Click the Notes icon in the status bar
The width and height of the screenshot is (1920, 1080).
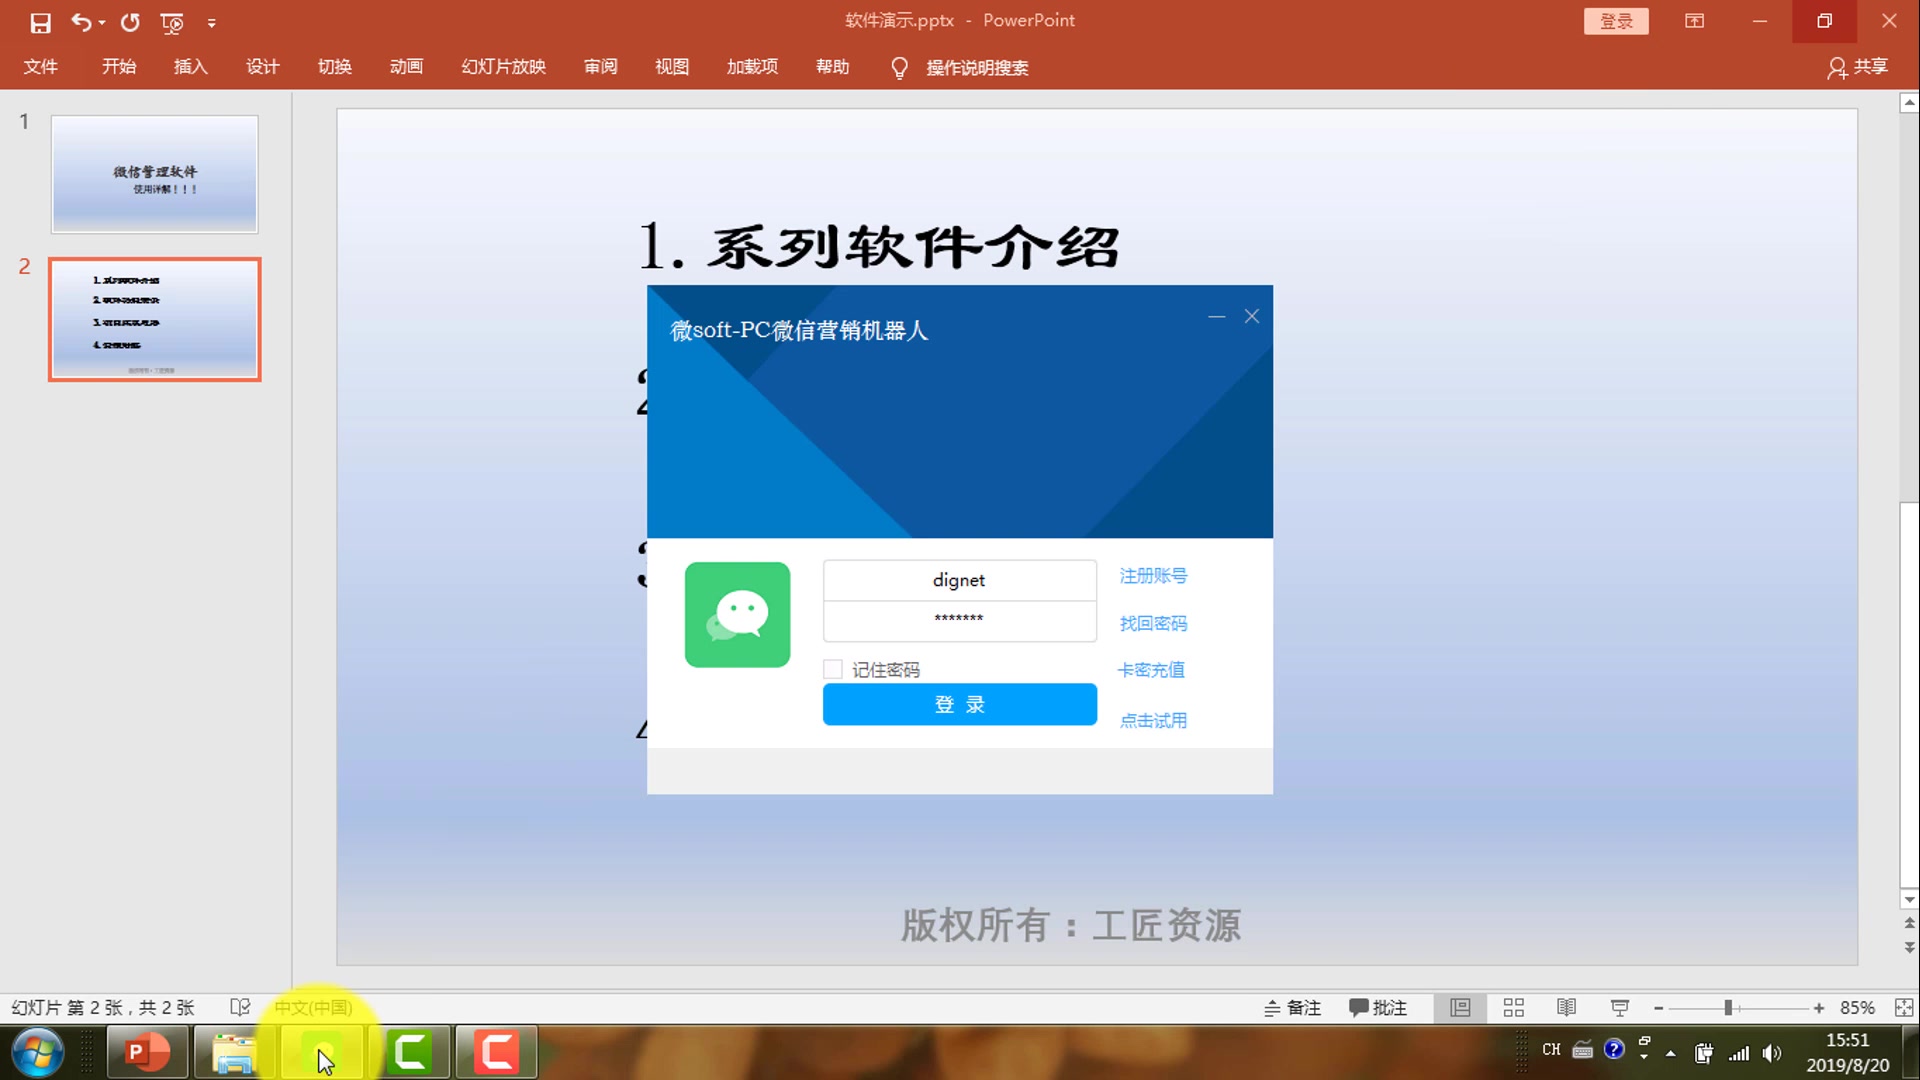(1292, 1008)
